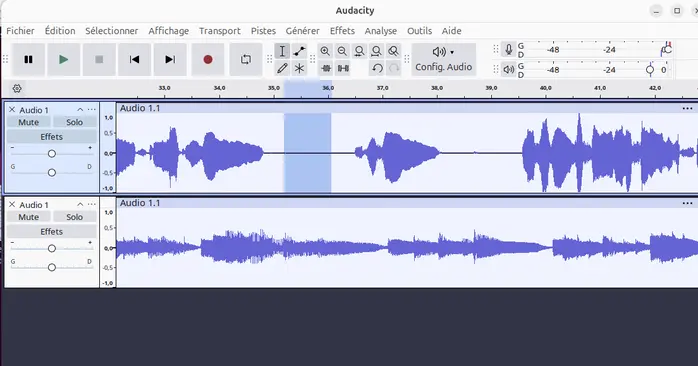Image resolution: width=698 pixels, height=366 pixels.
Task: Select the Draw pencil tool
Action: tap(282, 68)
